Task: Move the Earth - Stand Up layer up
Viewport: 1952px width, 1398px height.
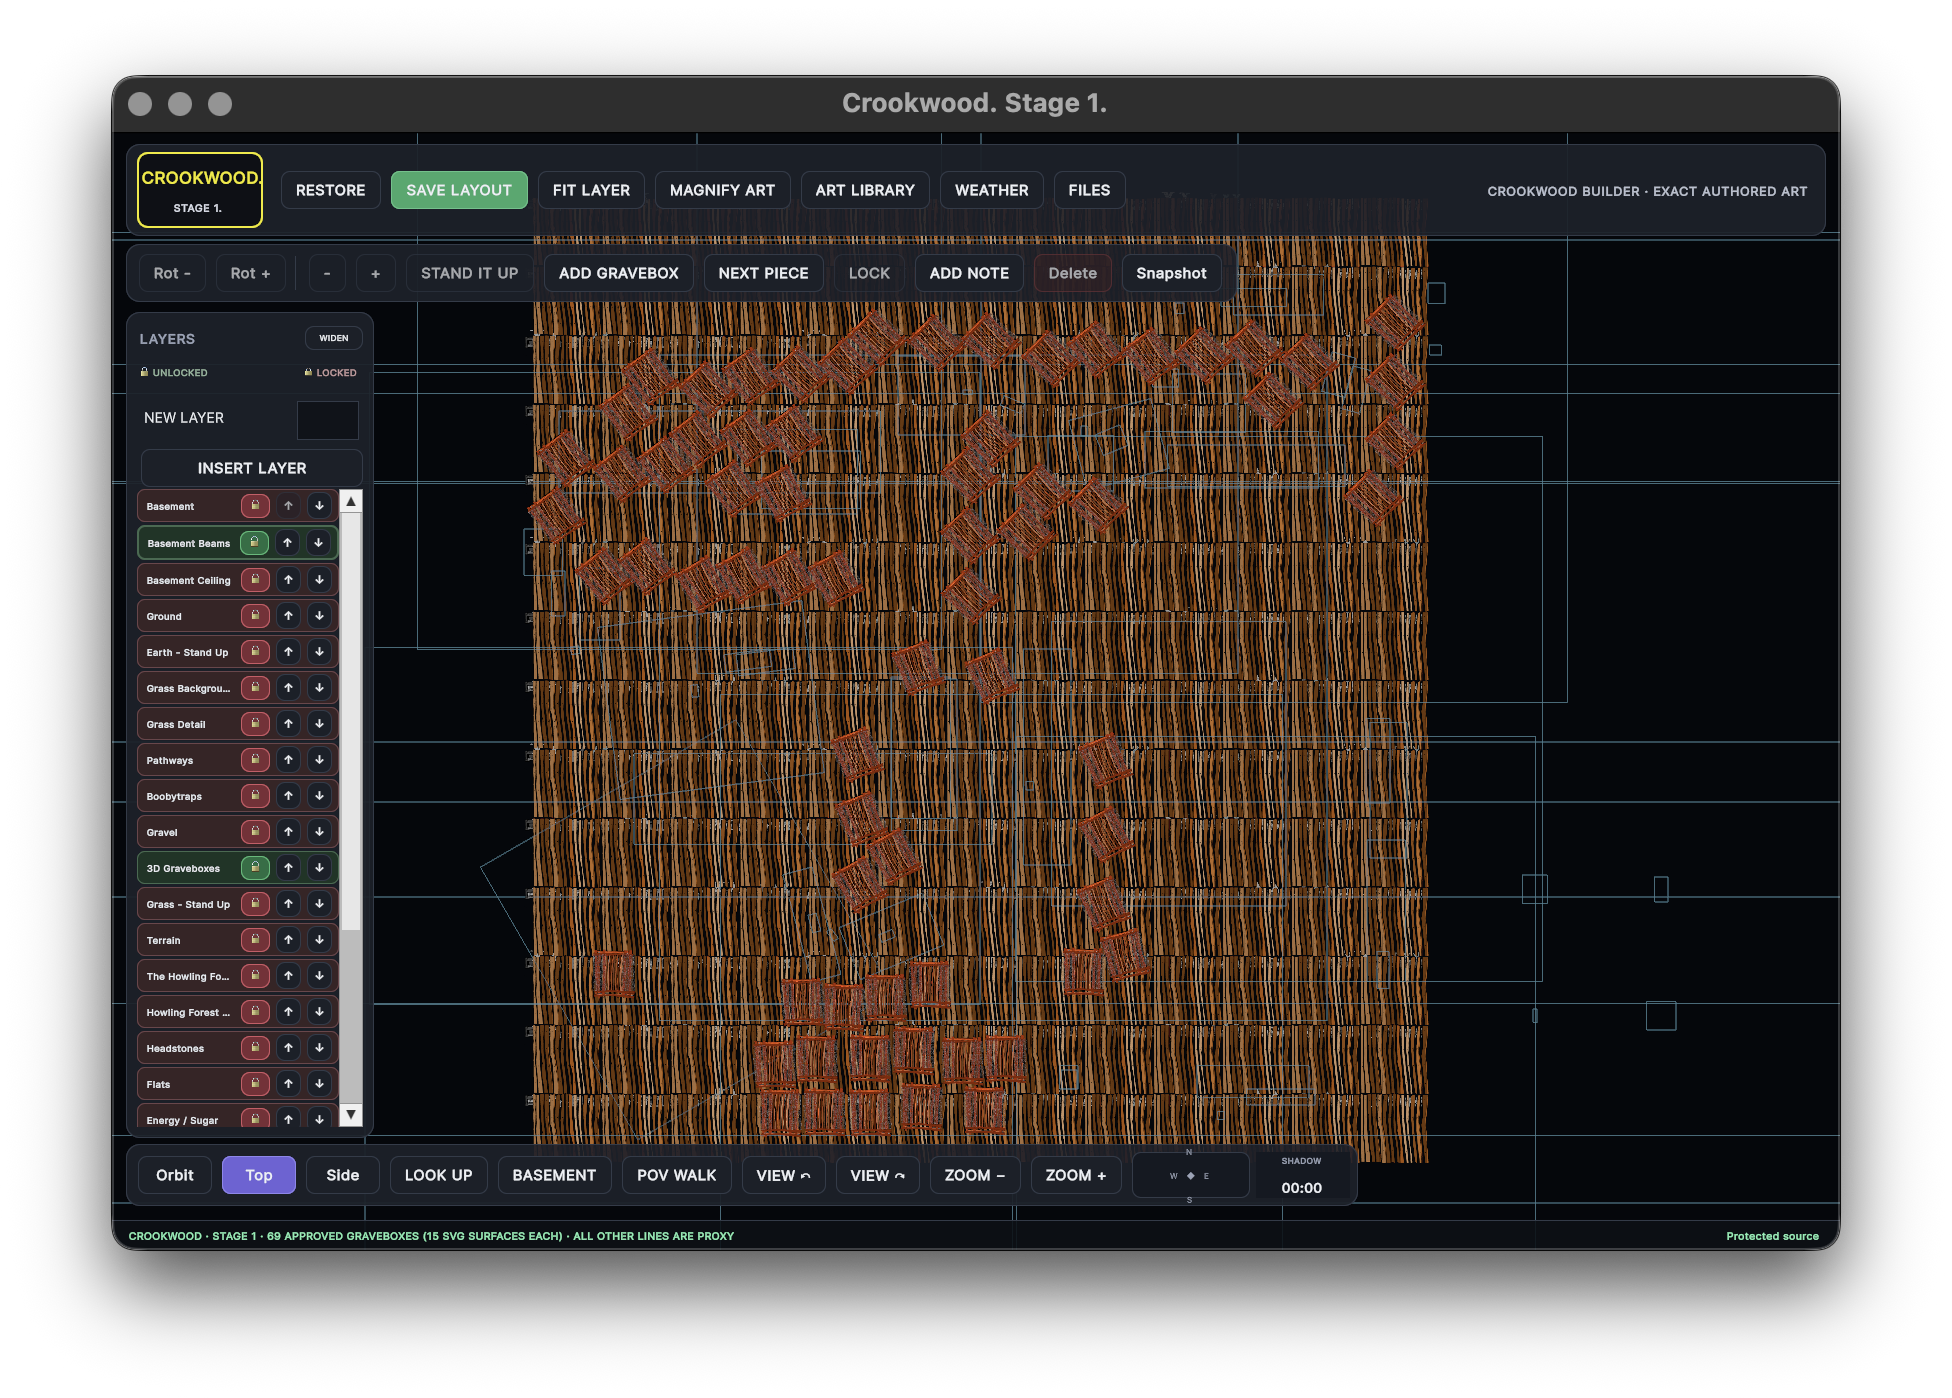Action: point(288,652)
